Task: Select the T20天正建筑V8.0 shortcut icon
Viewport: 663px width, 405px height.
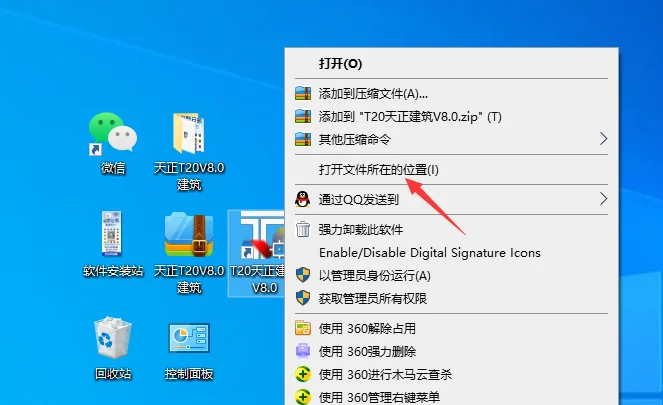Action: 262,235
